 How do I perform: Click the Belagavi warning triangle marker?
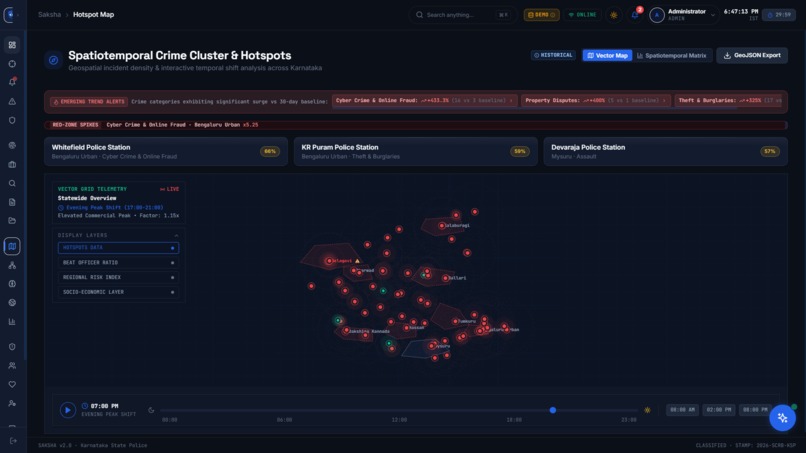coord(357,261)
